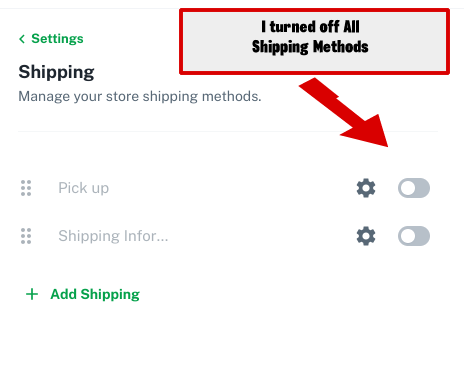Screen dimensions: 464x378
Task: Click the green plus icon
Action: (32, 294)
